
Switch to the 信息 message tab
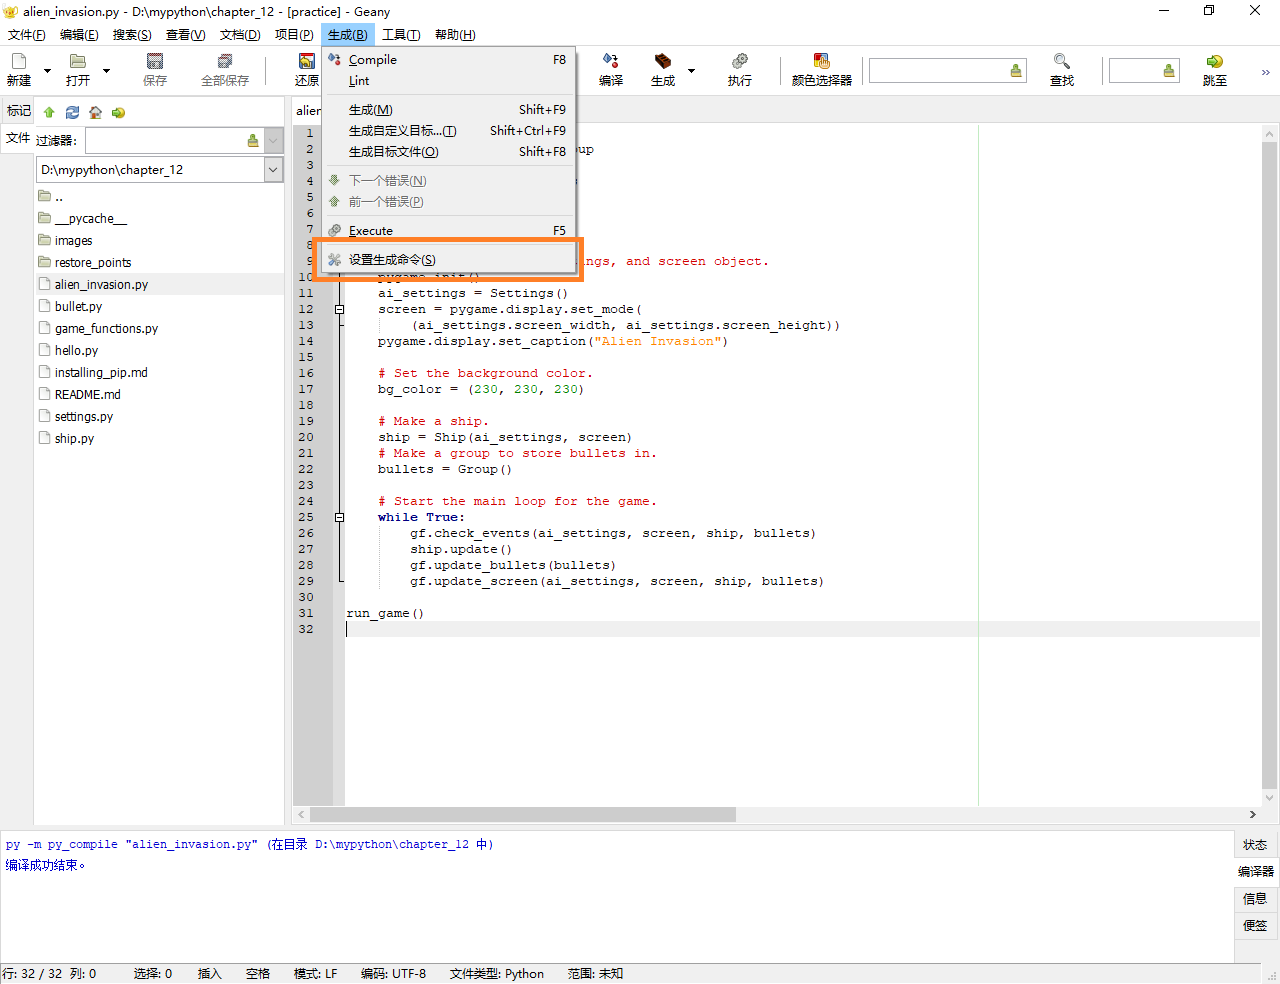1255,899
